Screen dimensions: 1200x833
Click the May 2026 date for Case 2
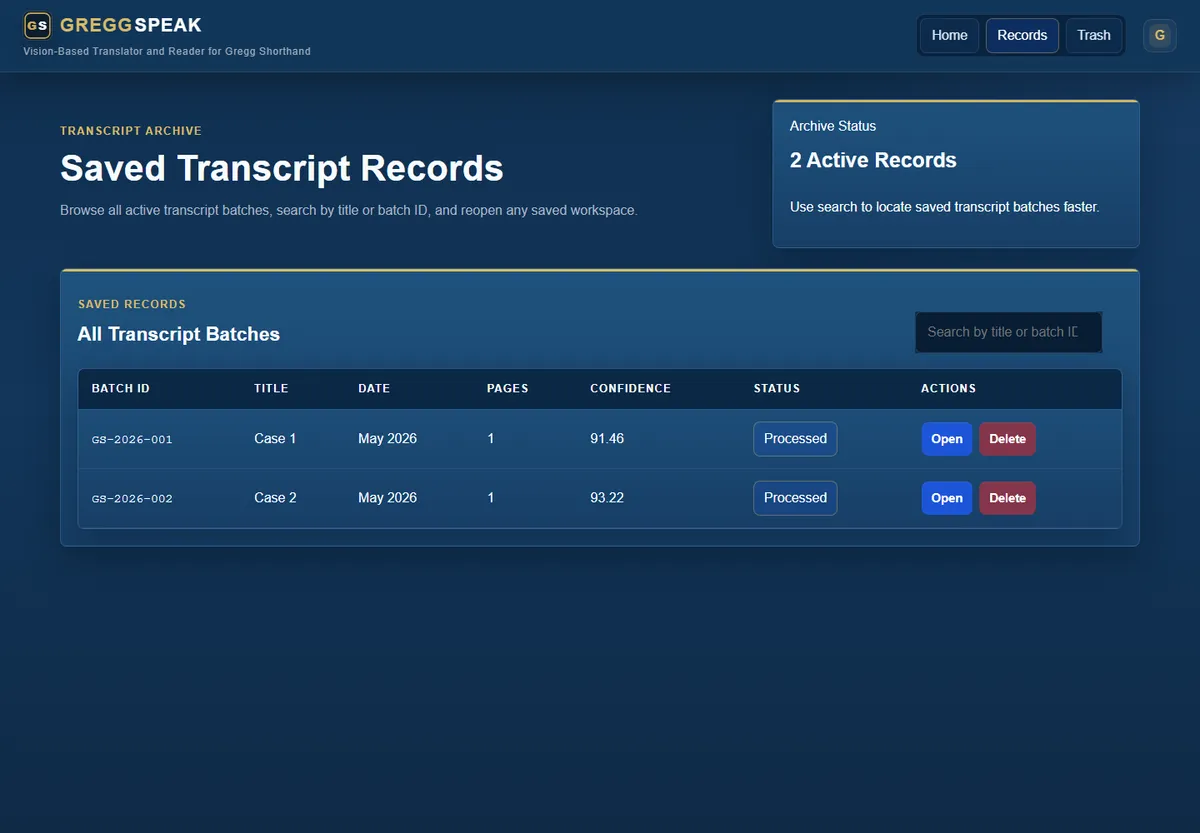[388, 497]
